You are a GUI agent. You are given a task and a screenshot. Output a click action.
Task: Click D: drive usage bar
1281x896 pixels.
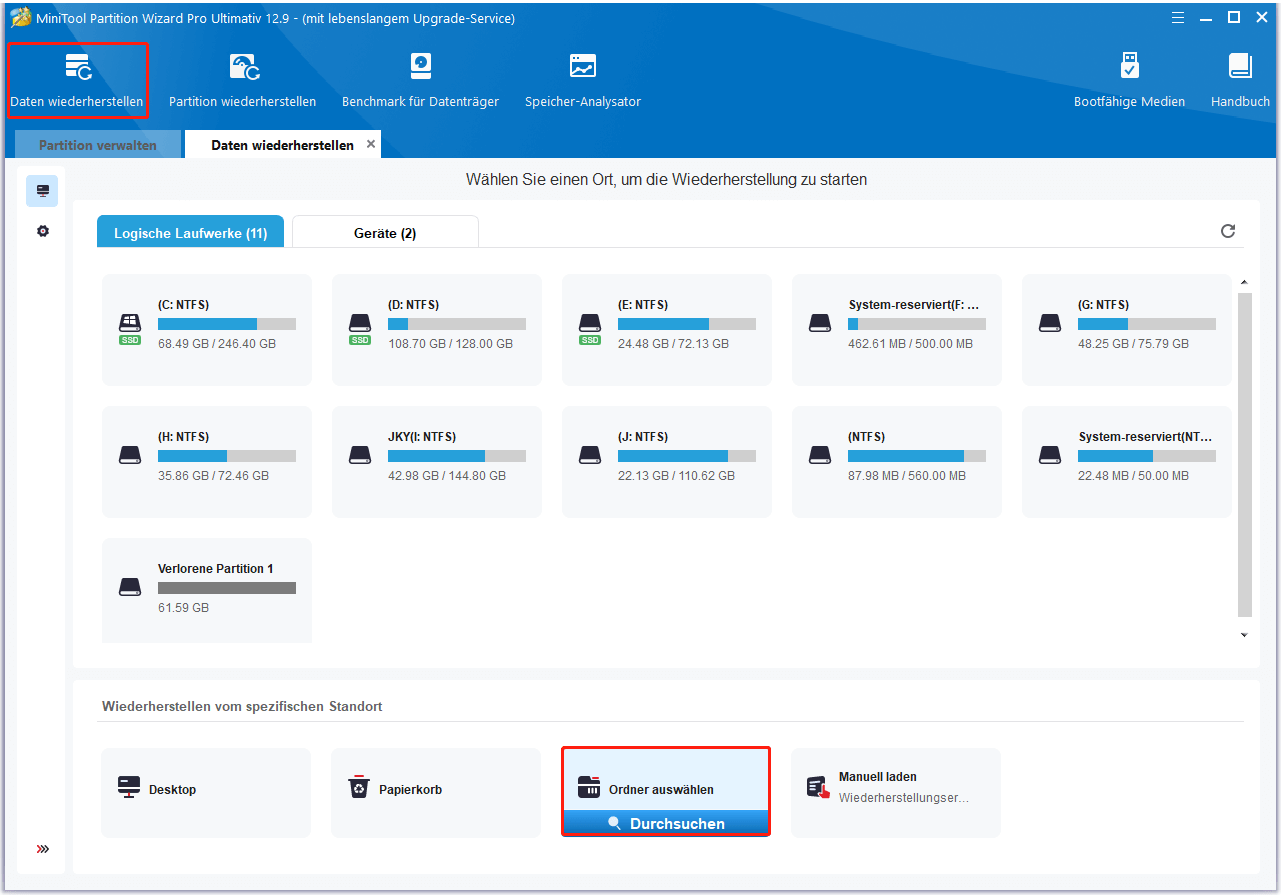[x=457, y=324]
